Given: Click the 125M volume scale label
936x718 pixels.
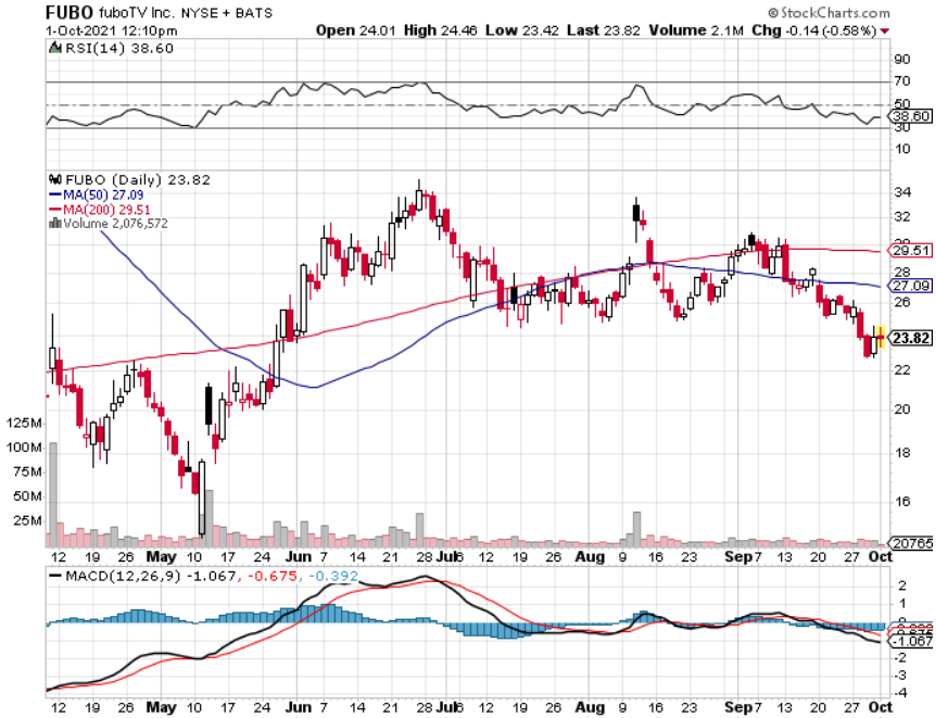Looking at the screenshot, I should pos(24,423).
